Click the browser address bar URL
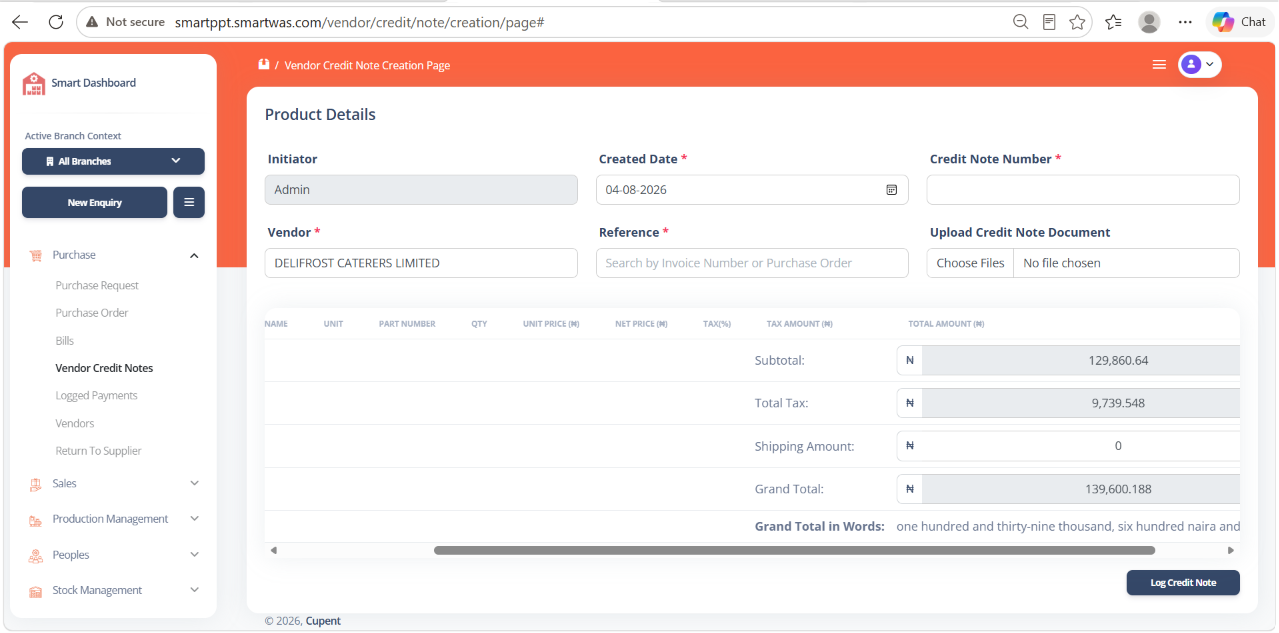1279x633 pixels. (359, 22)
